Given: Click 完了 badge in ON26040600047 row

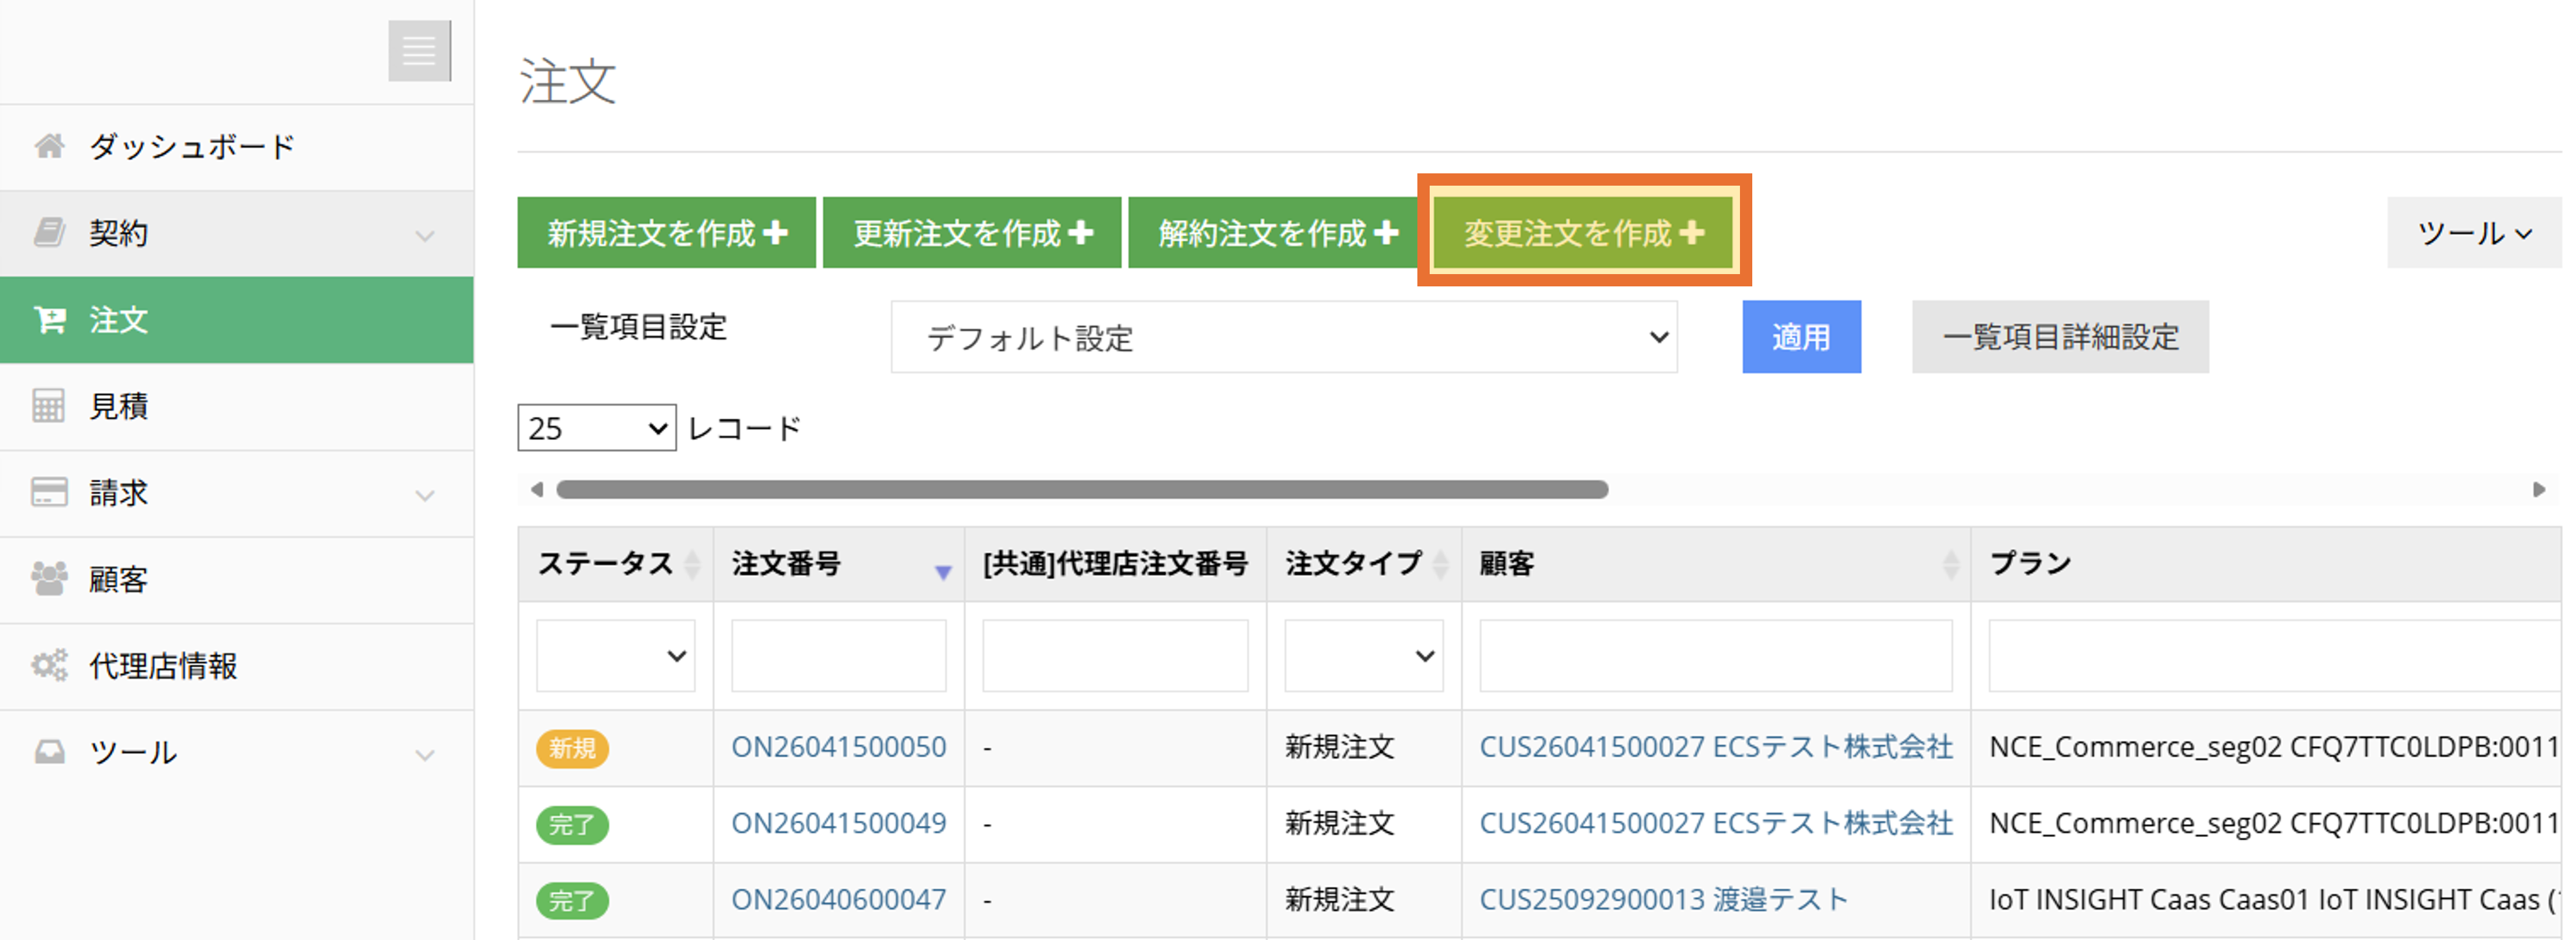Looking at the screenshot, I should pyautogui.click(x=573, y=901).
